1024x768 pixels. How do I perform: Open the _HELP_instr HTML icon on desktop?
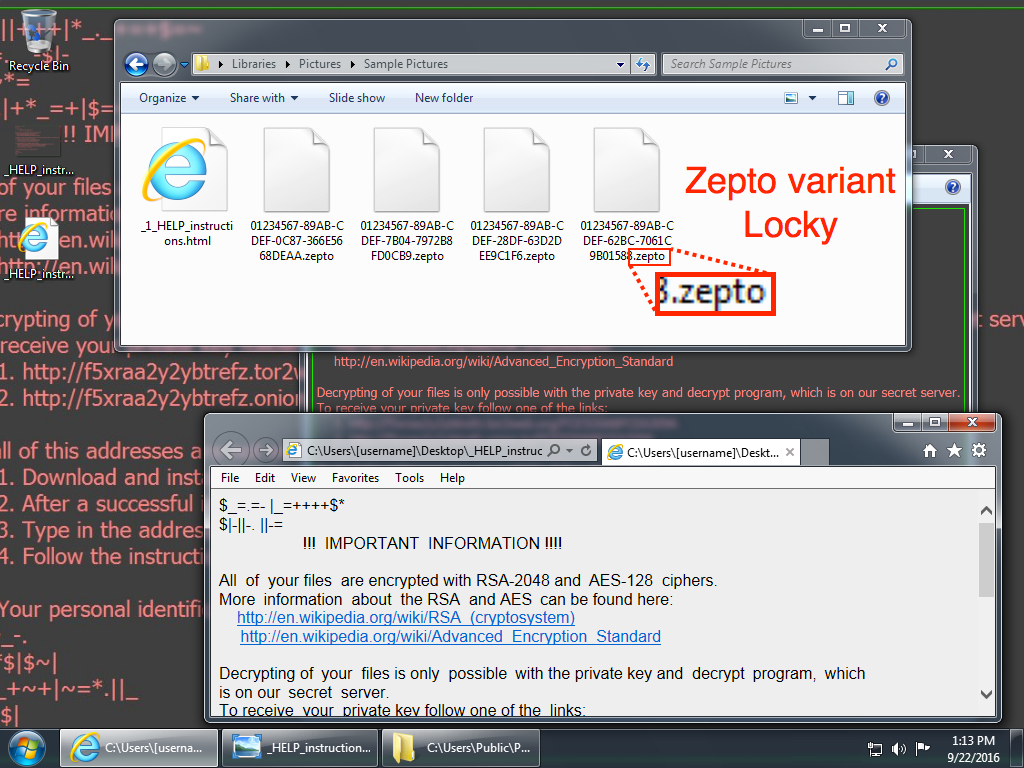38,250
